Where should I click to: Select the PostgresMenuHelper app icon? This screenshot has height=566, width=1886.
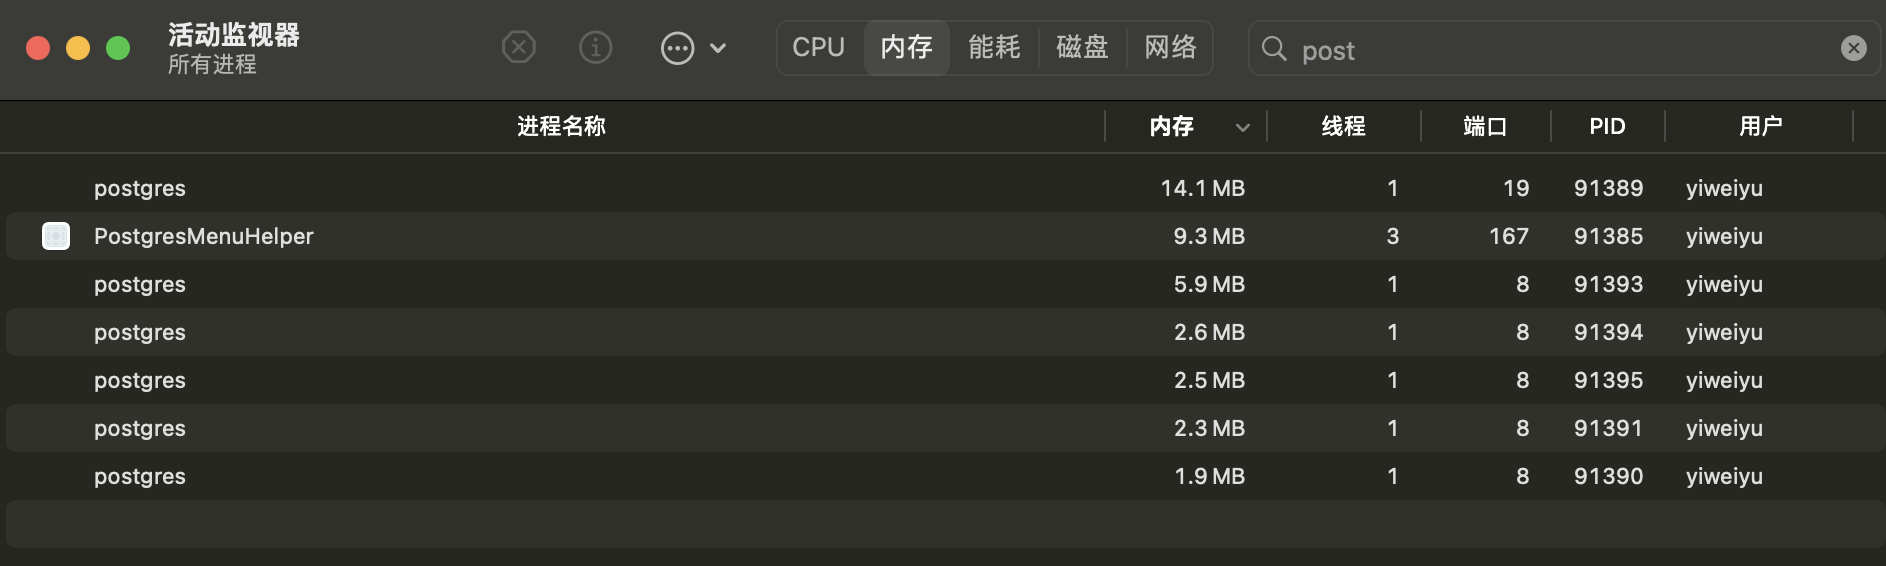click(56, 236)
